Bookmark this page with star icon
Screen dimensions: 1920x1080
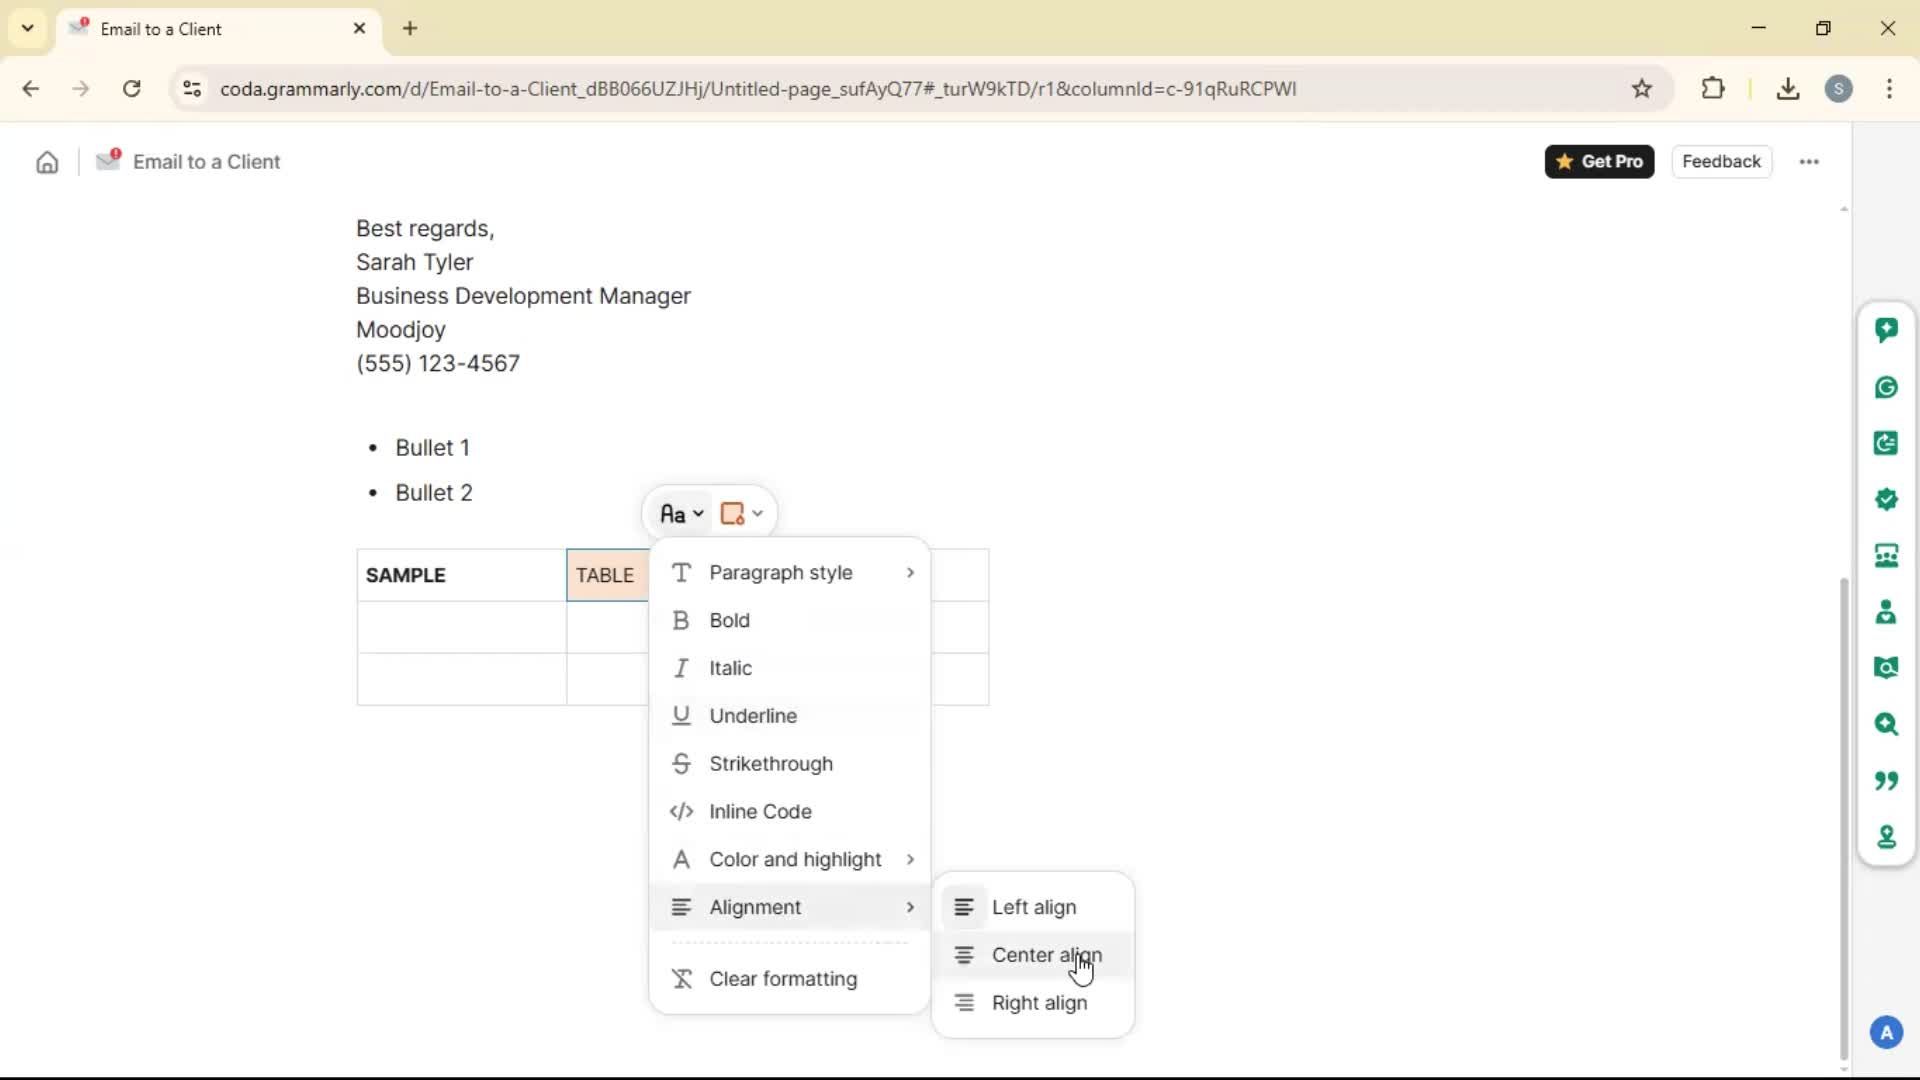click(x=1642, y=89)
